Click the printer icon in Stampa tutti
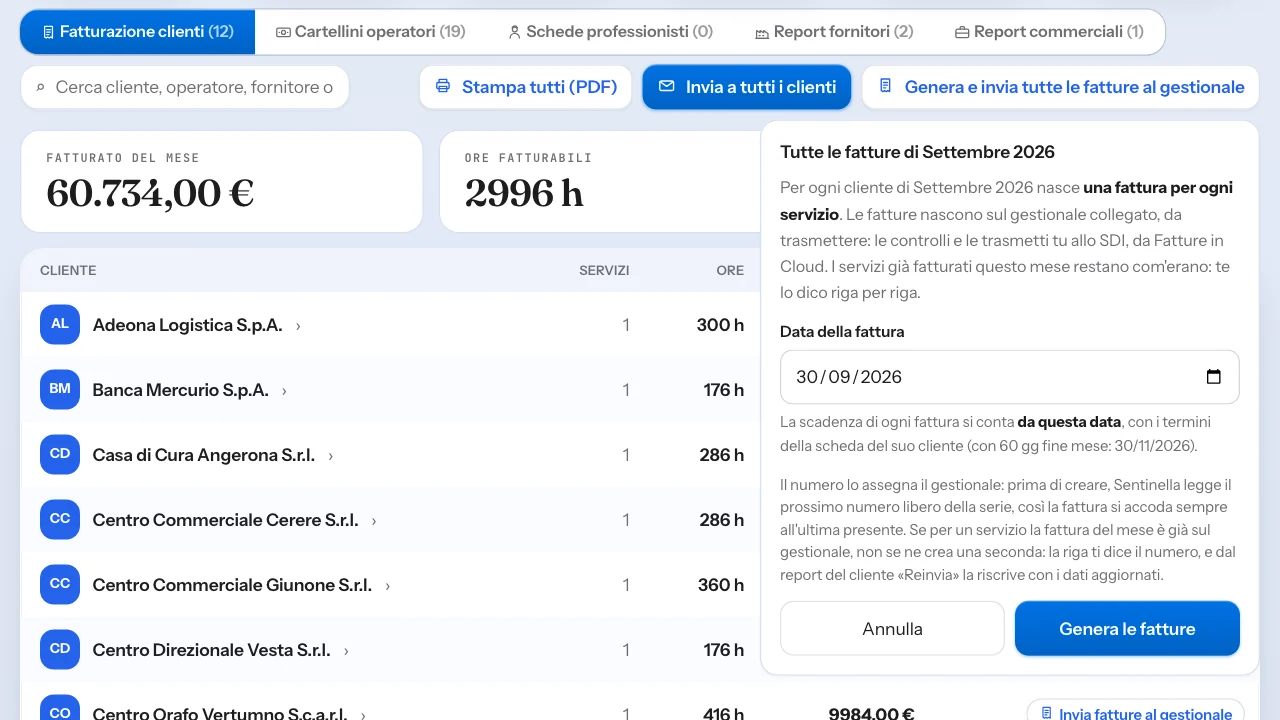The height and width of the screenshot is (720, 1280). (x=443, y=87)
